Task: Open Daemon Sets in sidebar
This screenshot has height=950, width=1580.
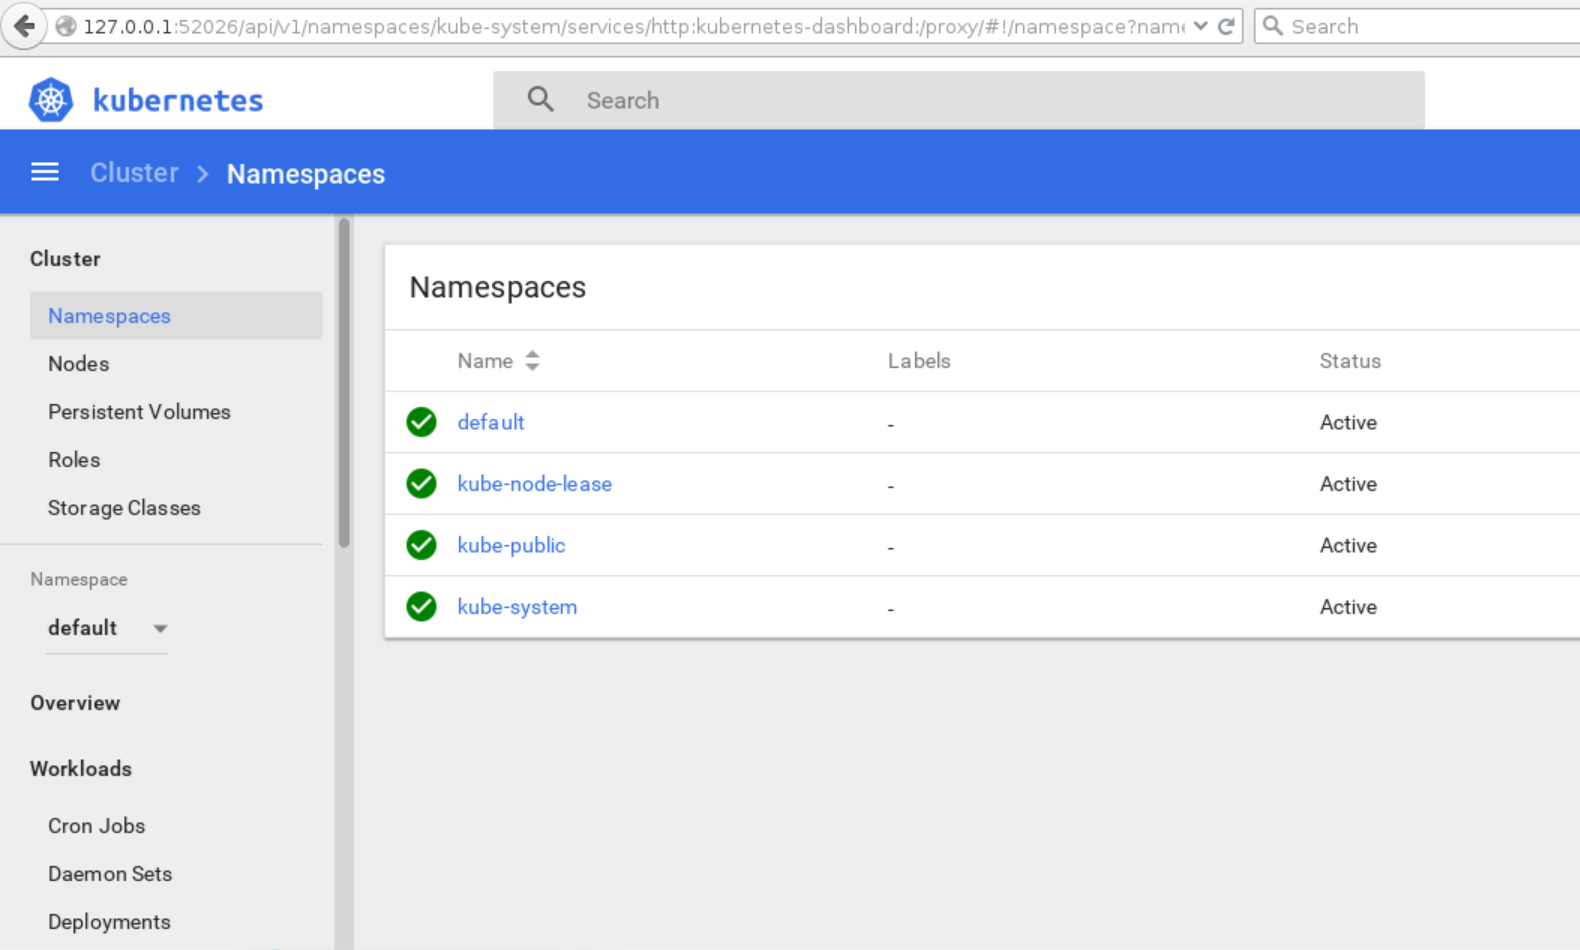Action: [110, 874]
